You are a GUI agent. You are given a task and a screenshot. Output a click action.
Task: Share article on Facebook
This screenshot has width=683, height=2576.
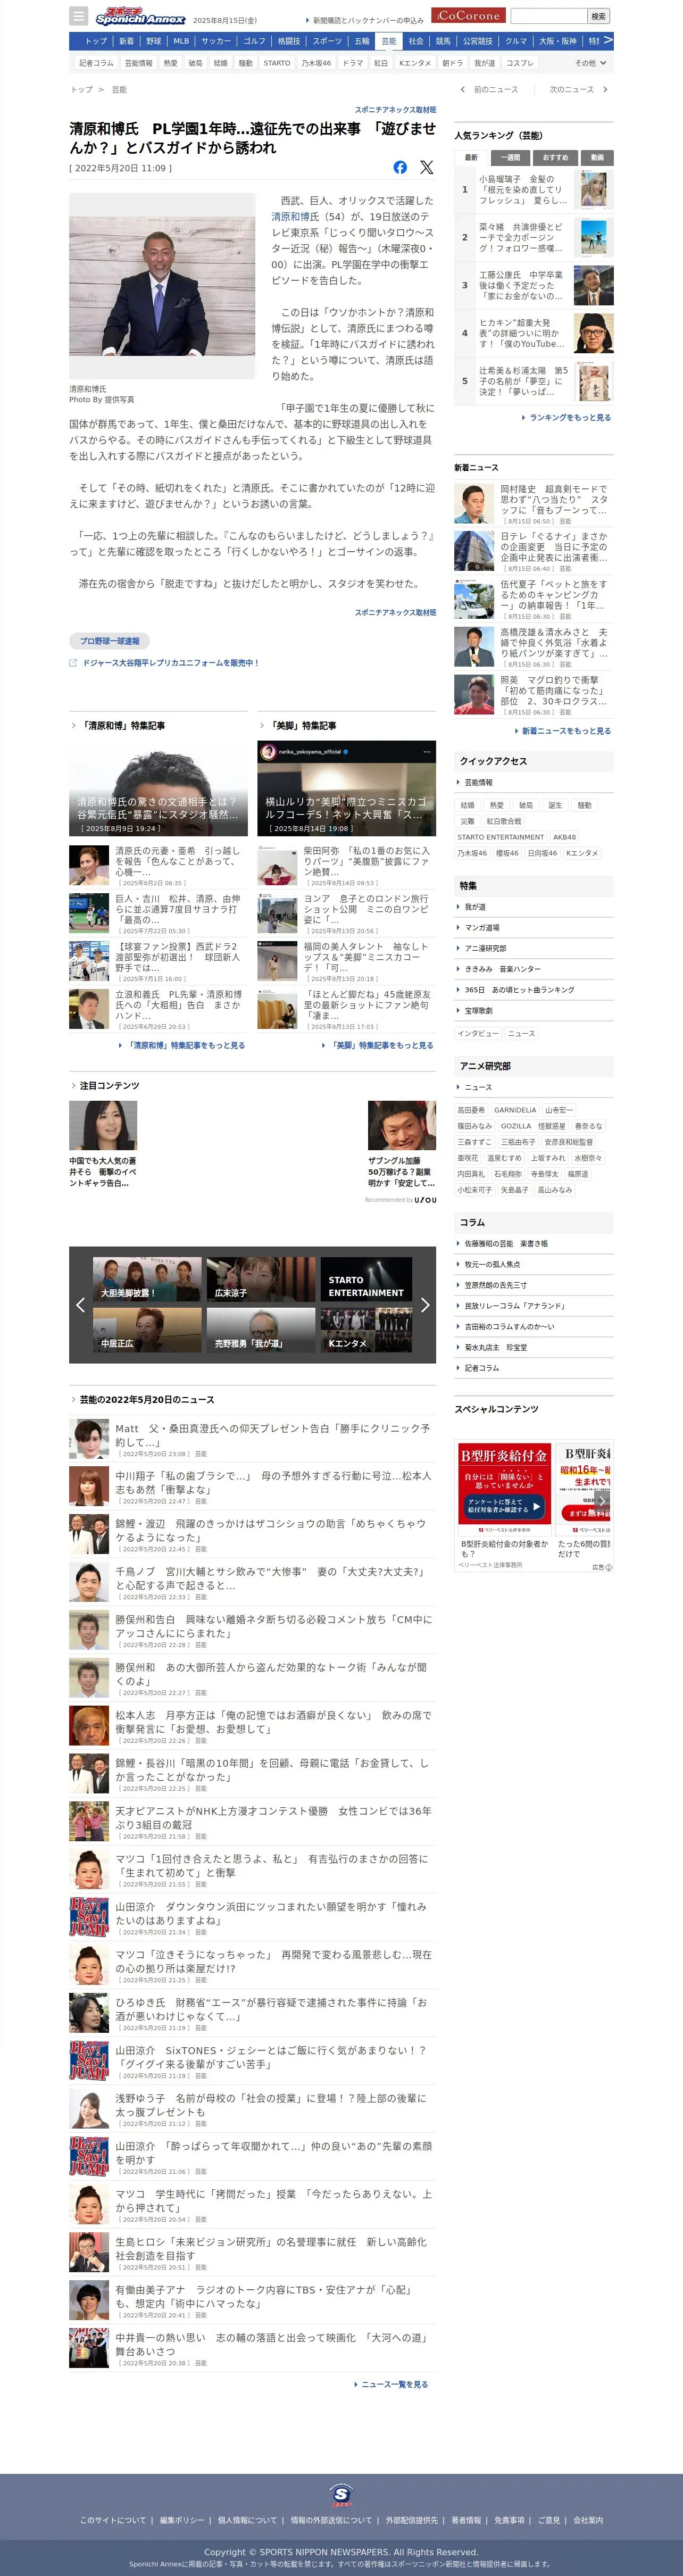pyautogui.click(x=400, y=167)
